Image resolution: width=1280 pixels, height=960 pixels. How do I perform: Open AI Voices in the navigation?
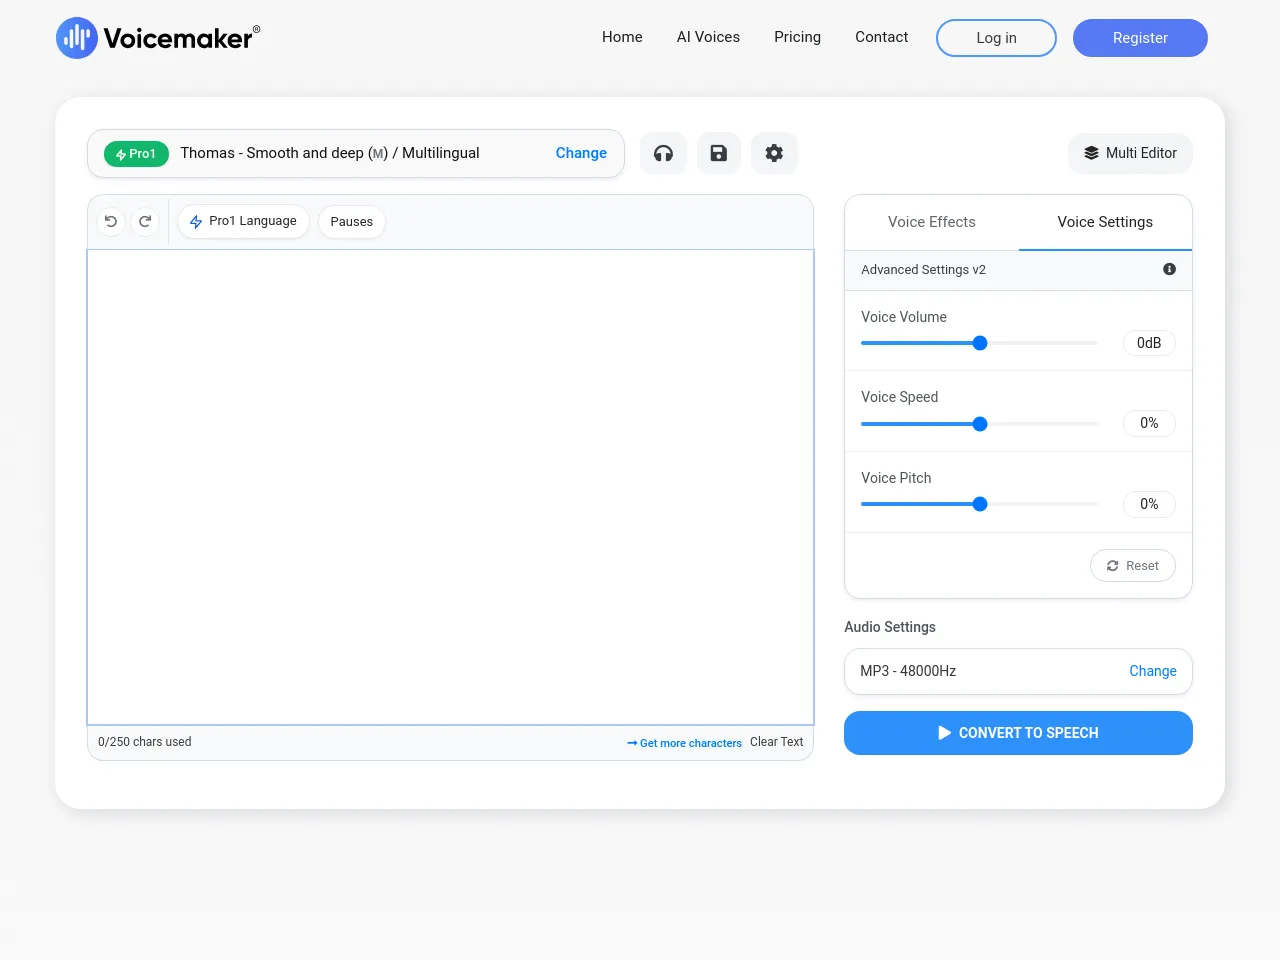pyautogui.click(x=708, y=37)
